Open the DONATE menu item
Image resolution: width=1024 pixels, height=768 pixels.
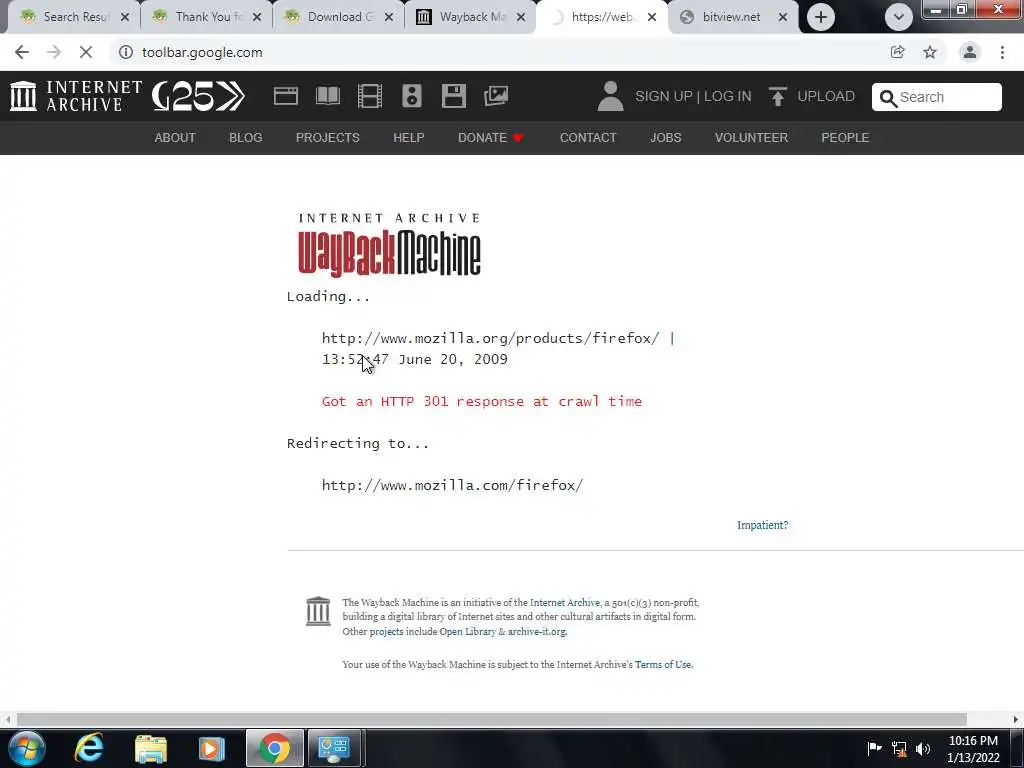[x=490, y=138]
